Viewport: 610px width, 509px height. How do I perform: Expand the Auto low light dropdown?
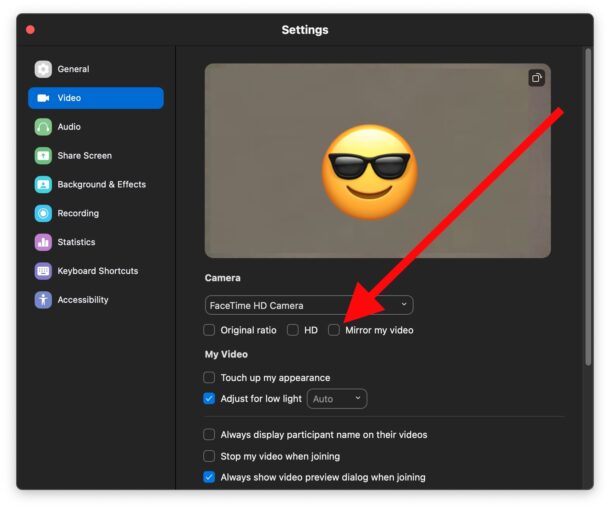336,399
